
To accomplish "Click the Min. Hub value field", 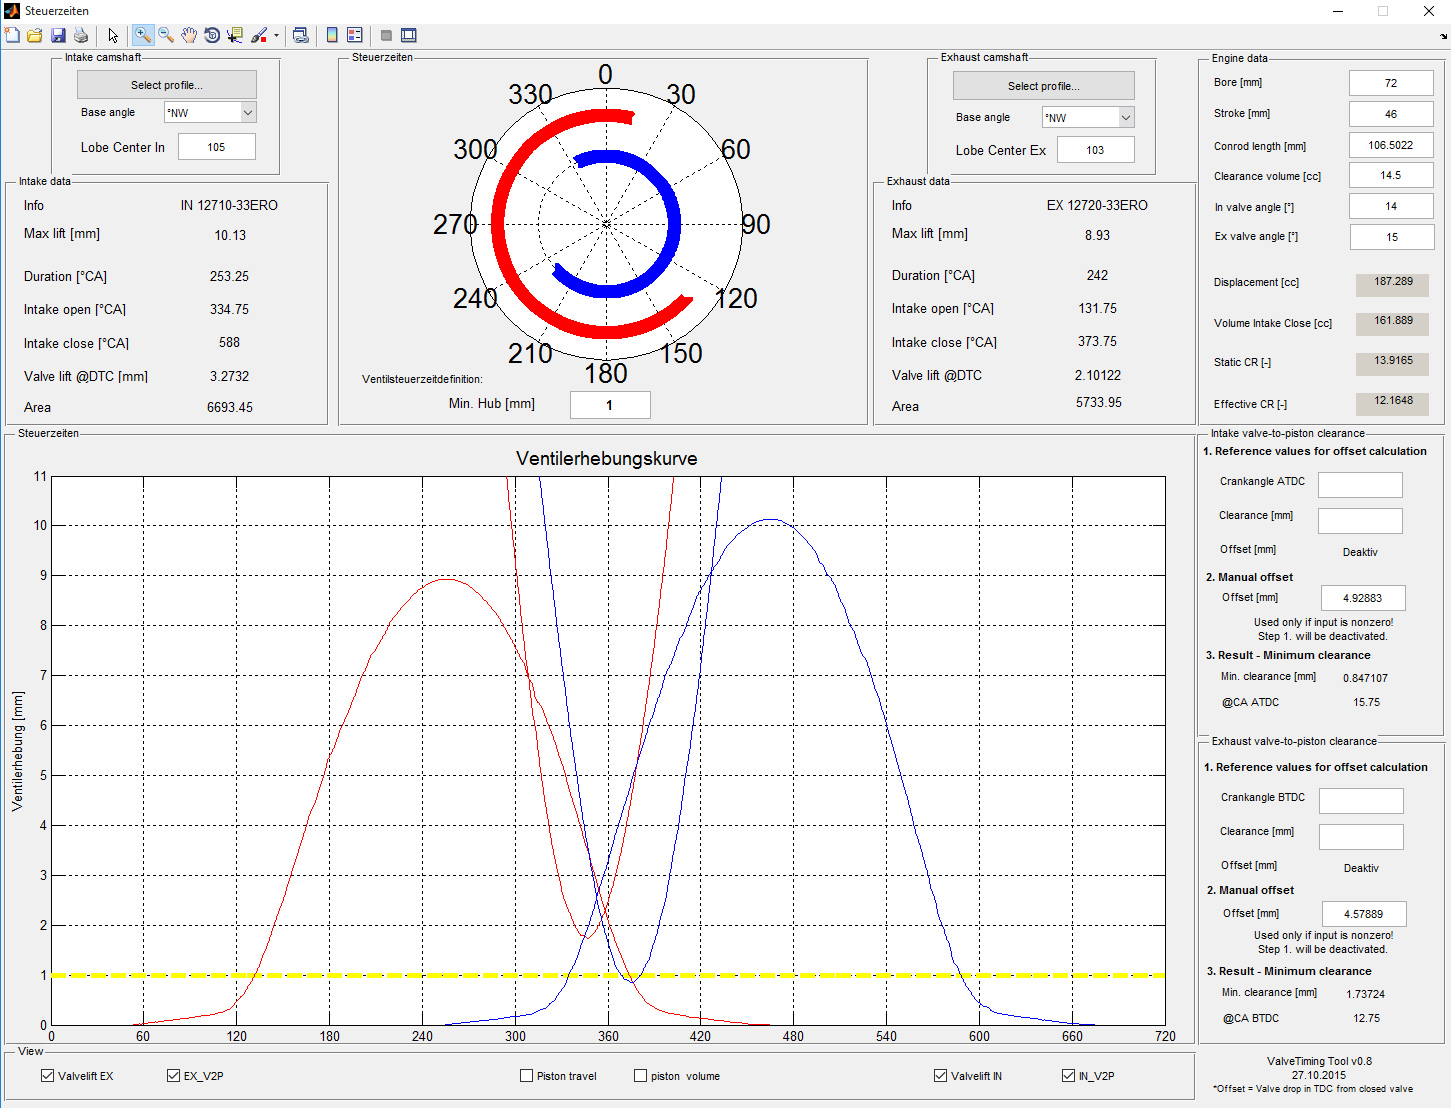I will click(x=609, y=405).
